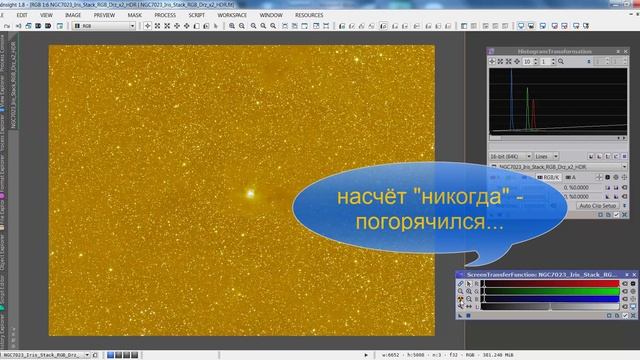Click the first blue channel box in status bar
This screenshot has width=640, height=360.
coord(110,355)
